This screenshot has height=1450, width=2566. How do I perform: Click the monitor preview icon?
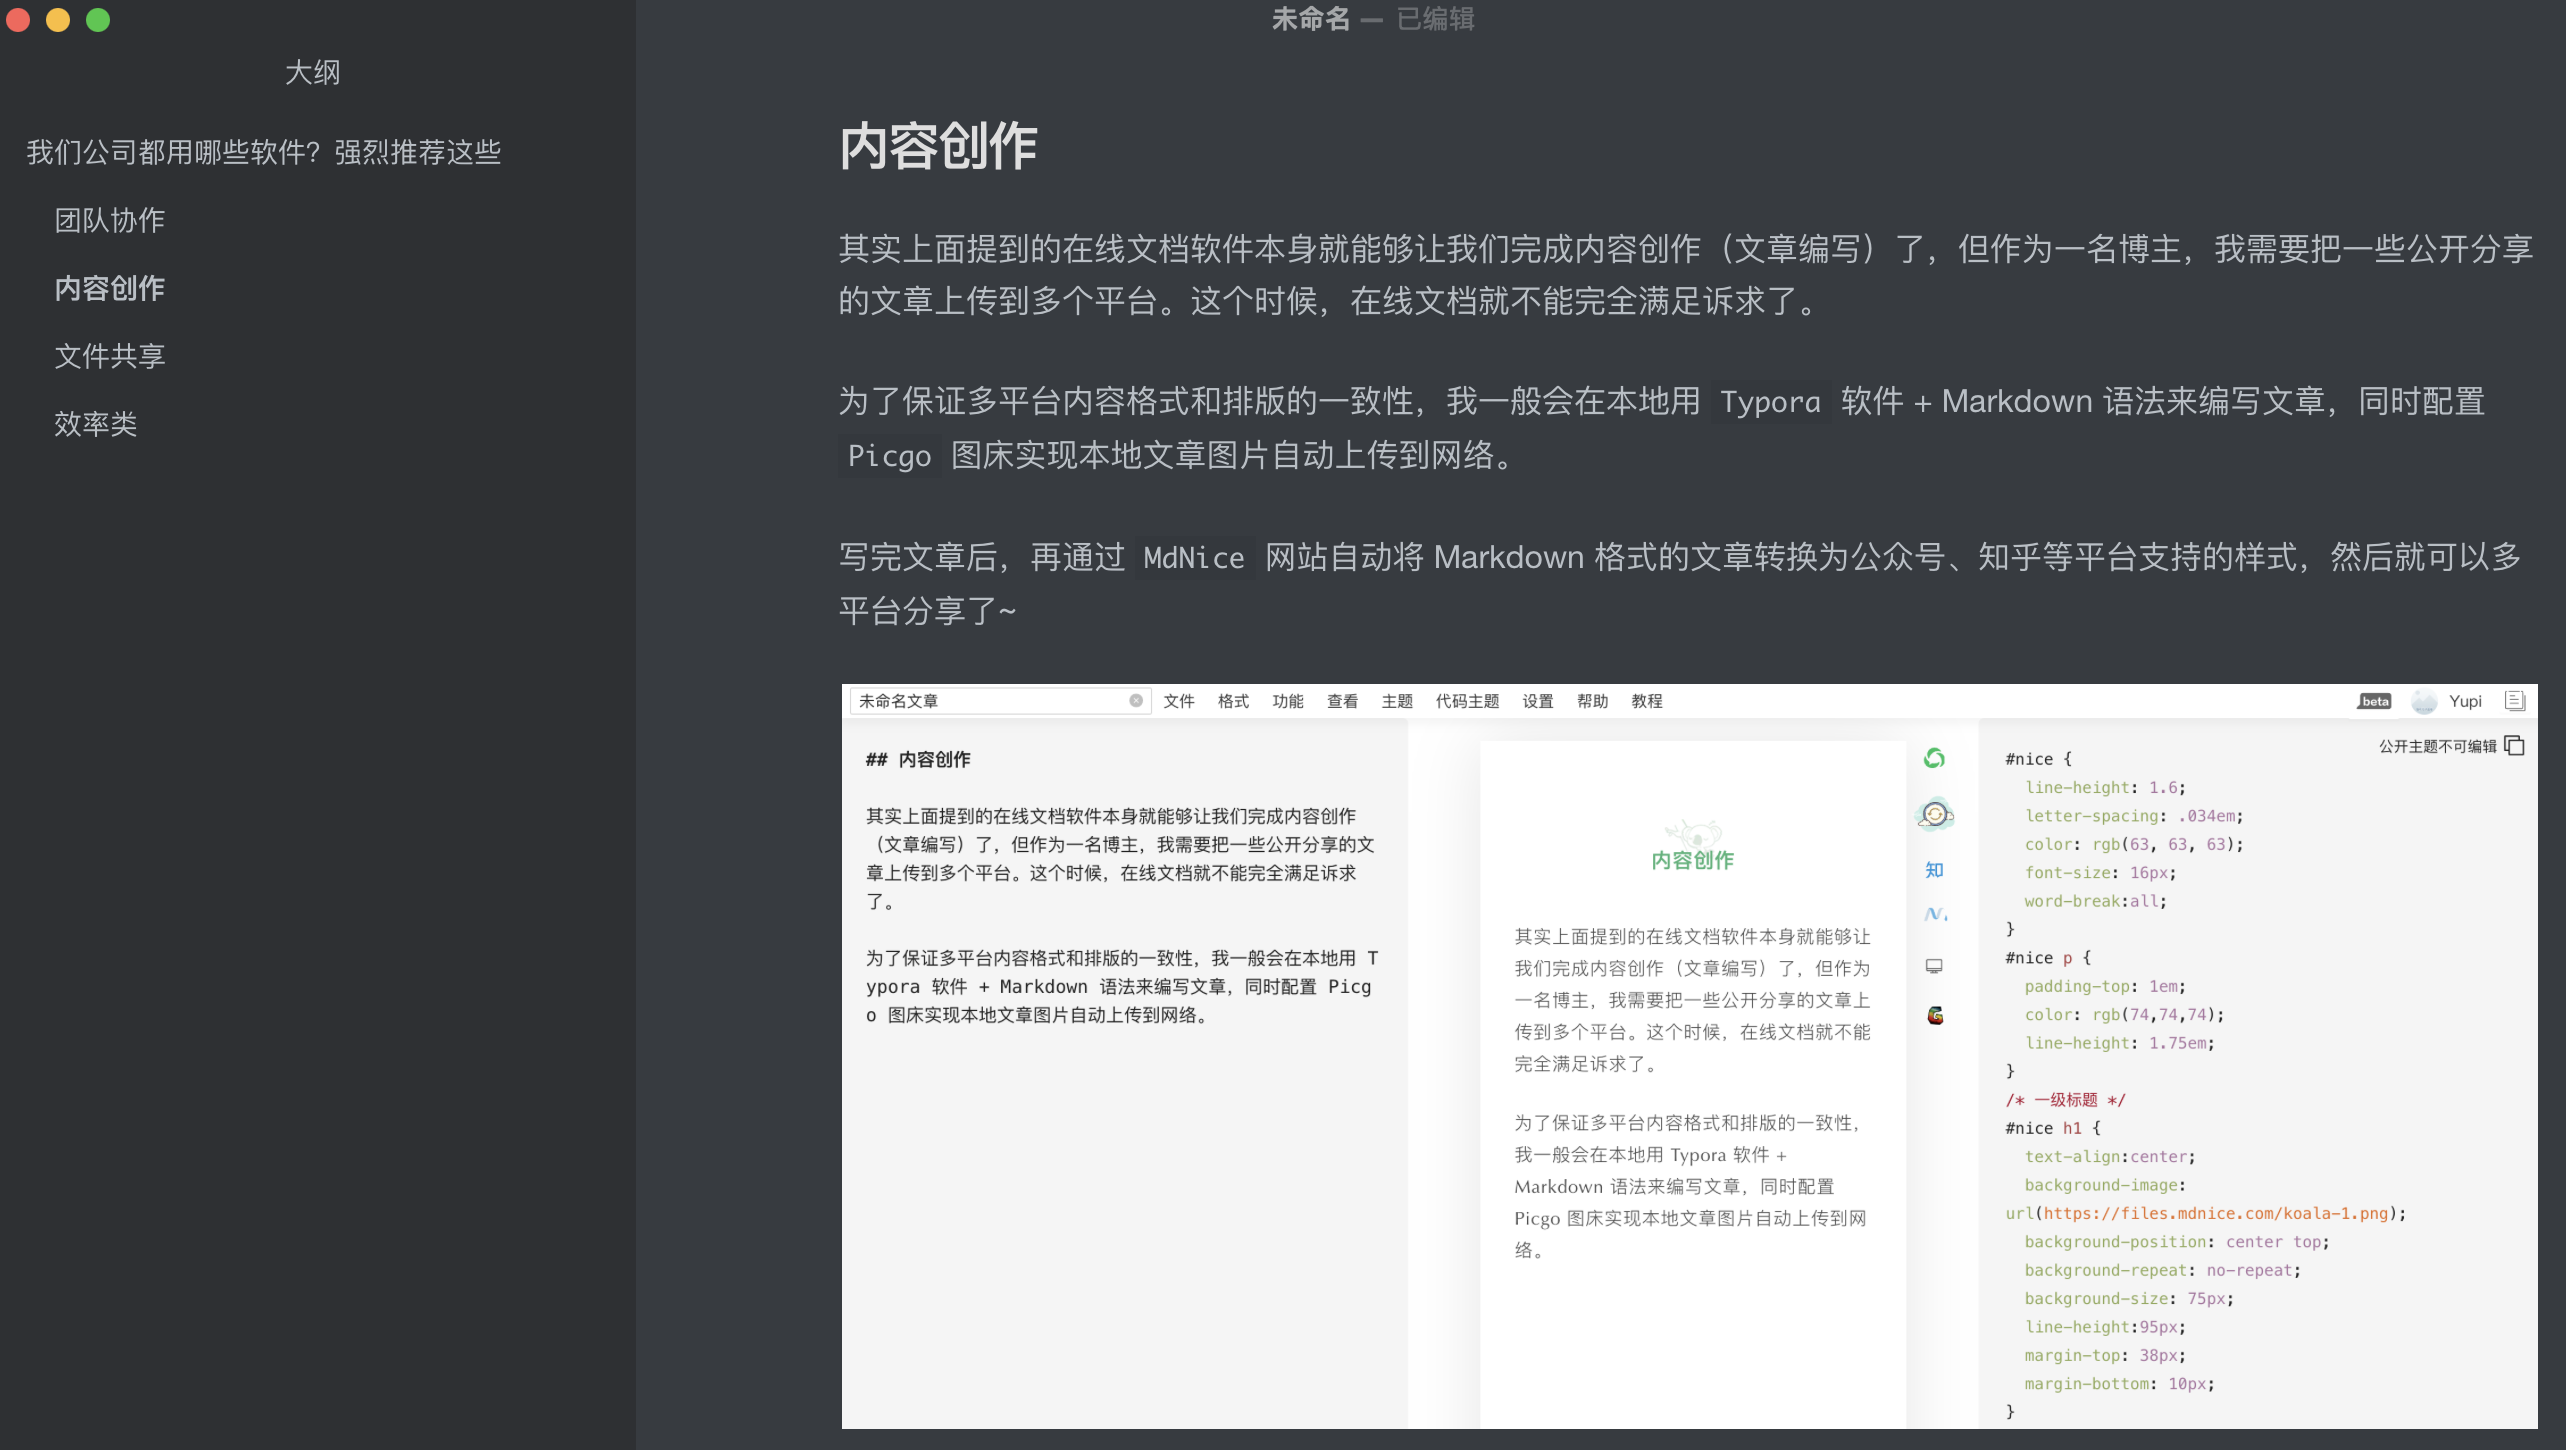point(1934,966)
